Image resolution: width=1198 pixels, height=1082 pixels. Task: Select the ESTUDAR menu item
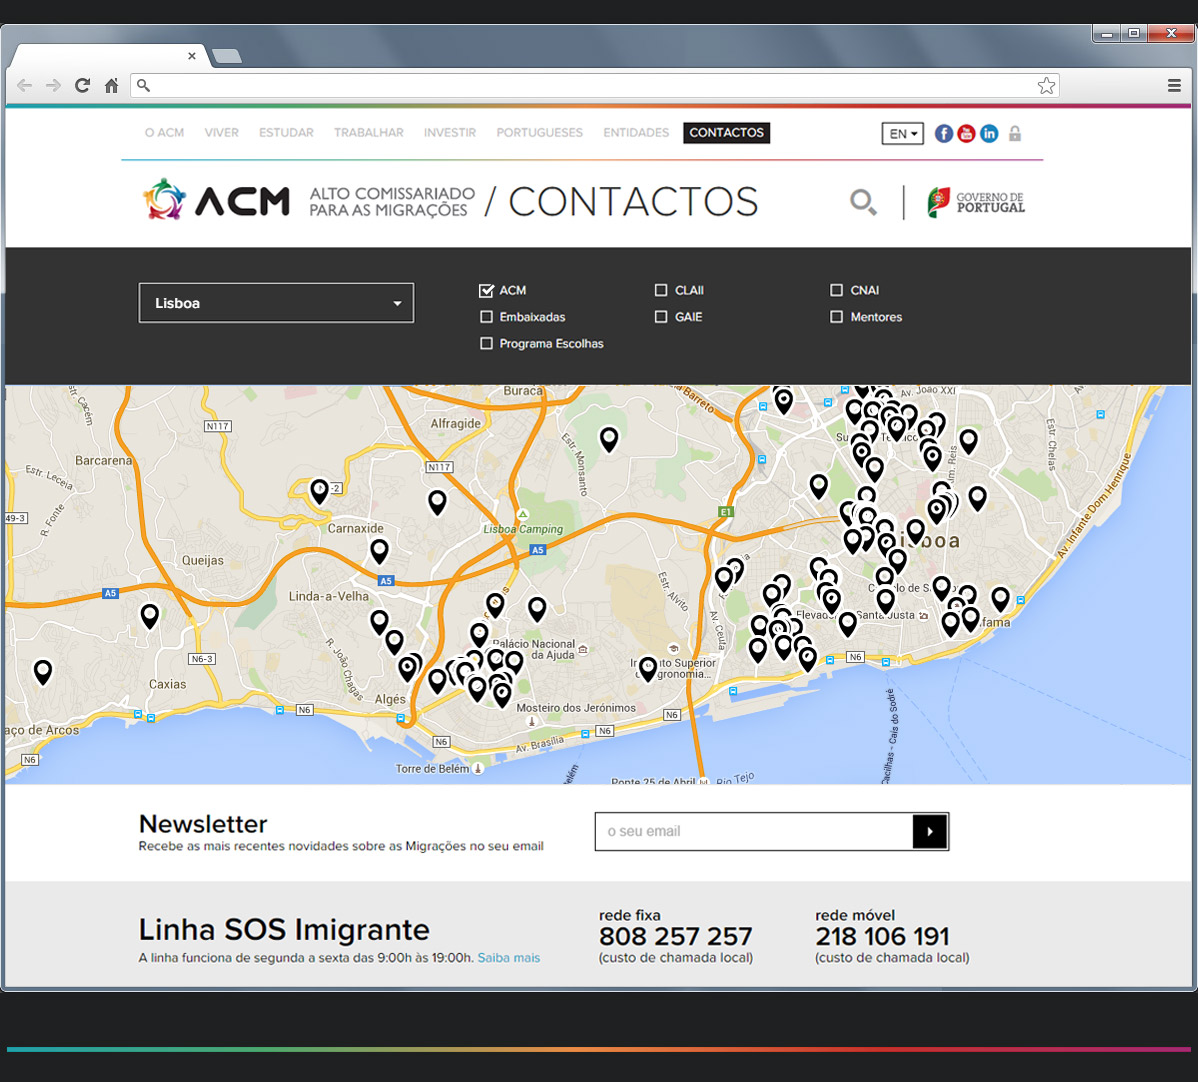pos(285,132)
